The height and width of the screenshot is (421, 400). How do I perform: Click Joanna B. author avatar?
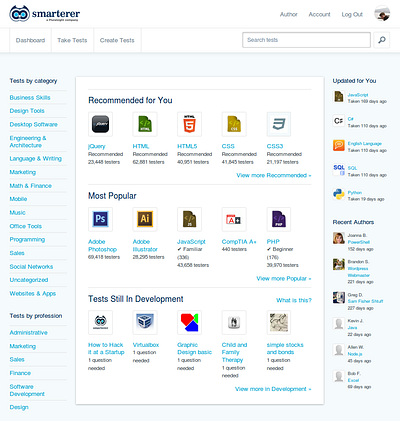click(339, 238)
